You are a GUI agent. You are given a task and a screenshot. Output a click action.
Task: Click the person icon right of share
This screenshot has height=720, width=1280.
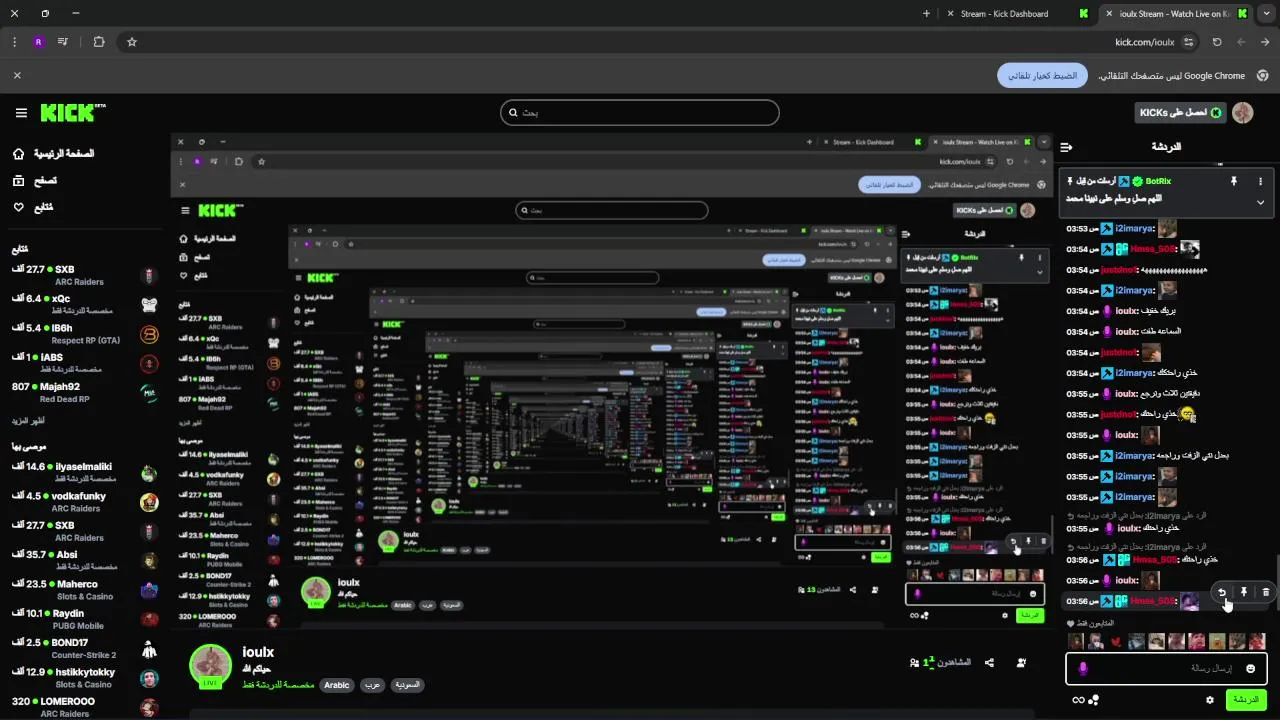click(1021, 662)
